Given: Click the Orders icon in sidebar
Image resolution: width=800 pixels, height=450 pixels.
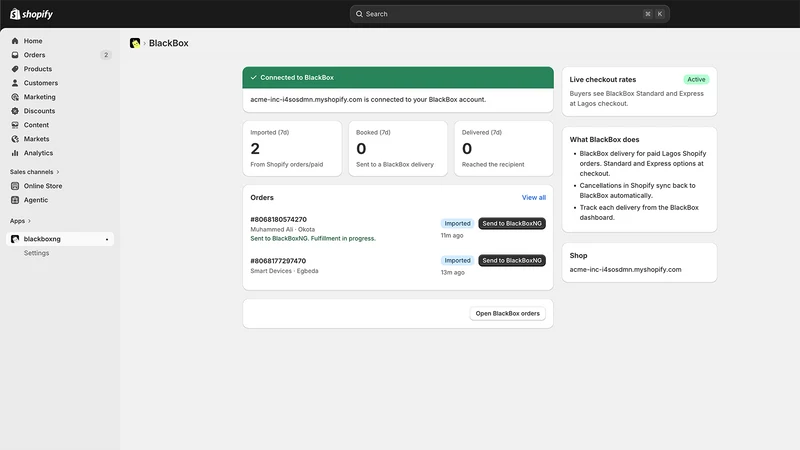Looking at the screenshot, I should 15,55.
